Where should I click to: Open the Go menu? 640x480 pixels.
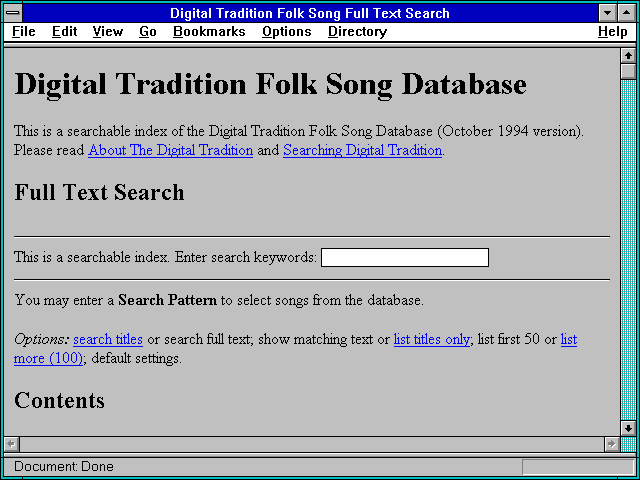[148, 32]
